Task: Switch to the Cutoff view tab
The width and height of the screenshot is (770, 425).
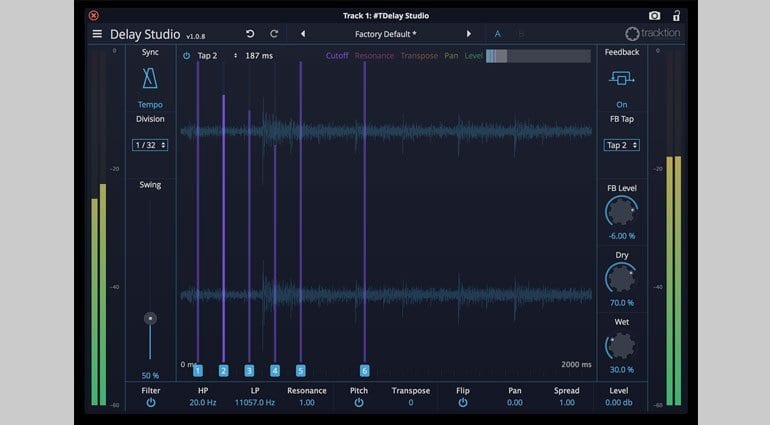Action: (x=337, y=56)
